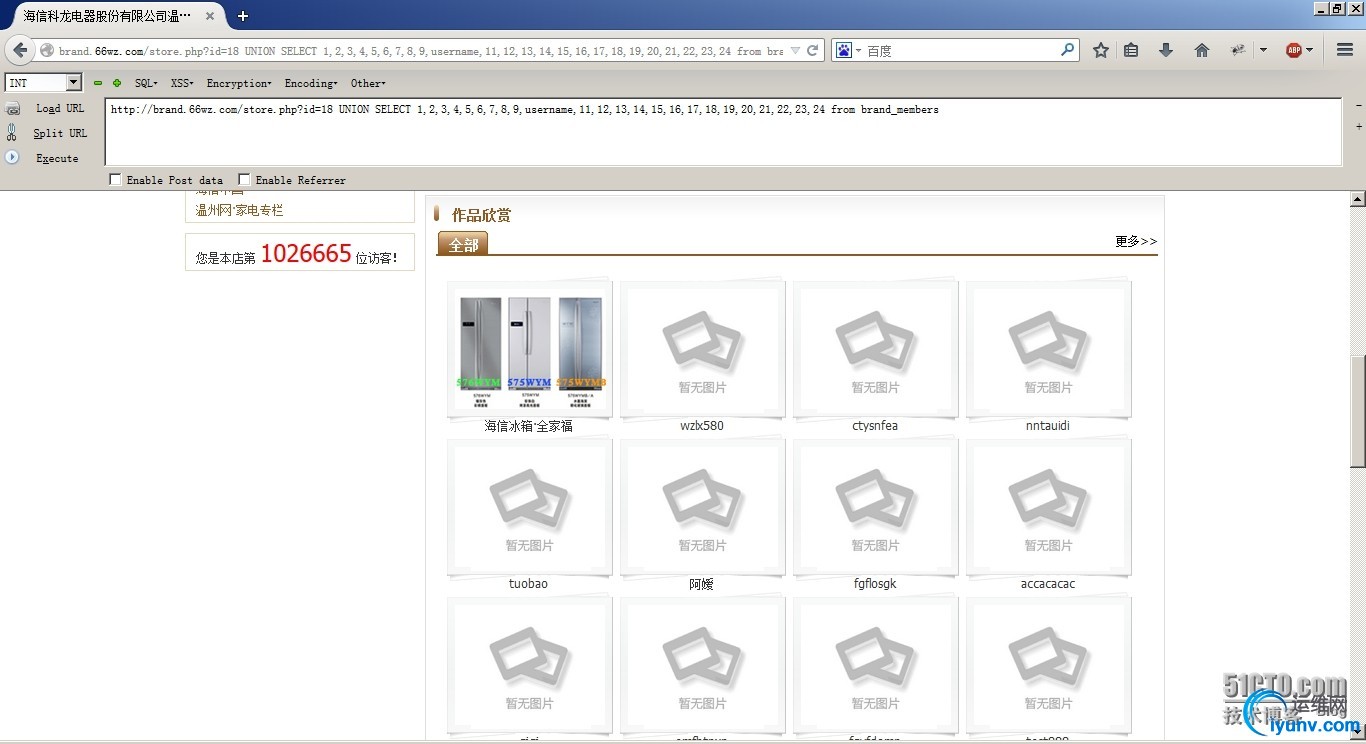
Task: Open the 海信冰箱·全家福 caption link
Action: [x=529, y=426]
